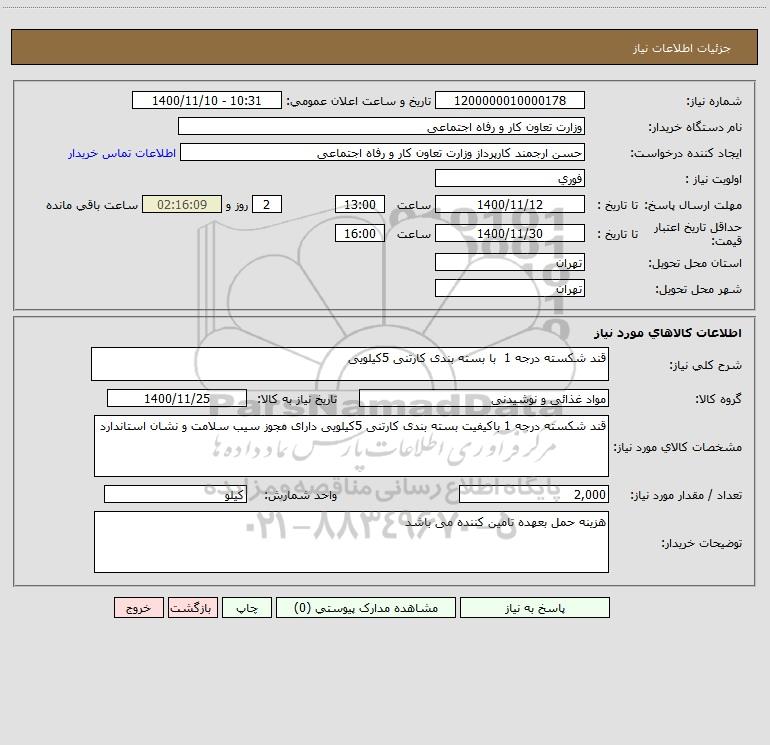Click the 'واحد شمارش:' label
The image size is (770, 745).
[301, 495]
